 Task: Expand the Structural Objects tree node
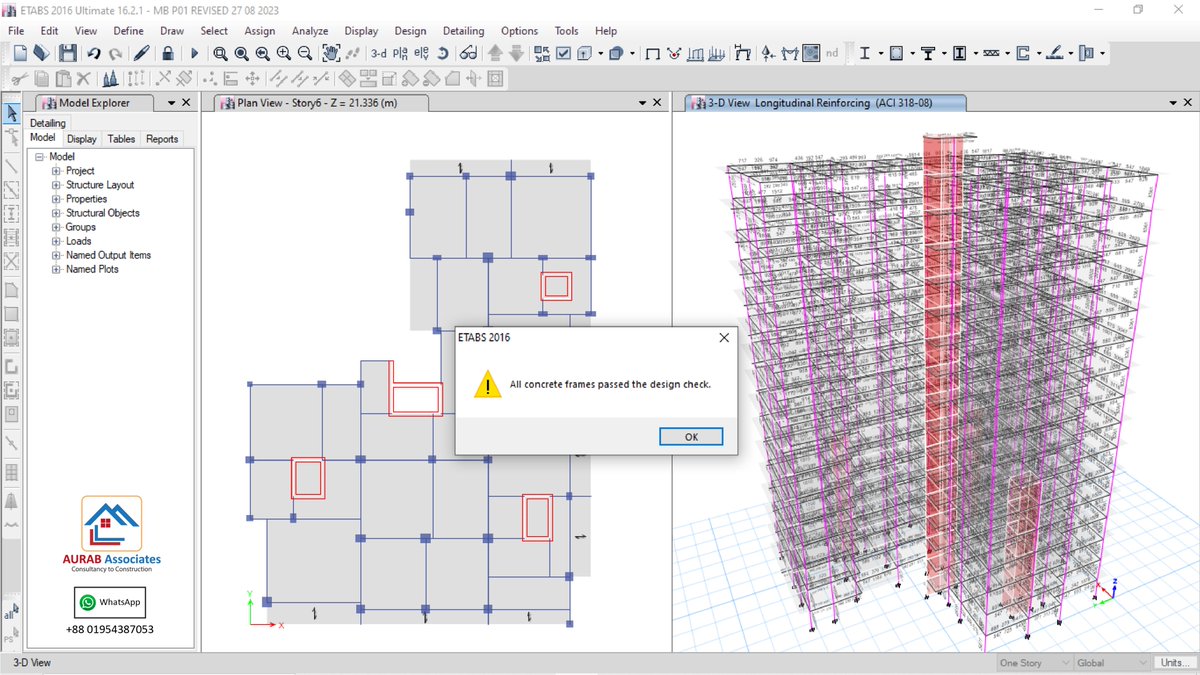(x=57, y=213)
